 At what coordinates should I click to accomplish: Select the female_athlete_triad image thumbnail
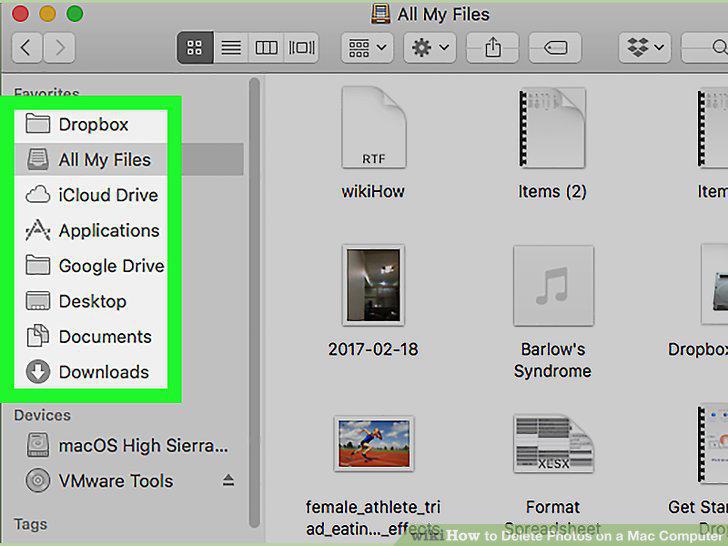click(x=374, y=443)
